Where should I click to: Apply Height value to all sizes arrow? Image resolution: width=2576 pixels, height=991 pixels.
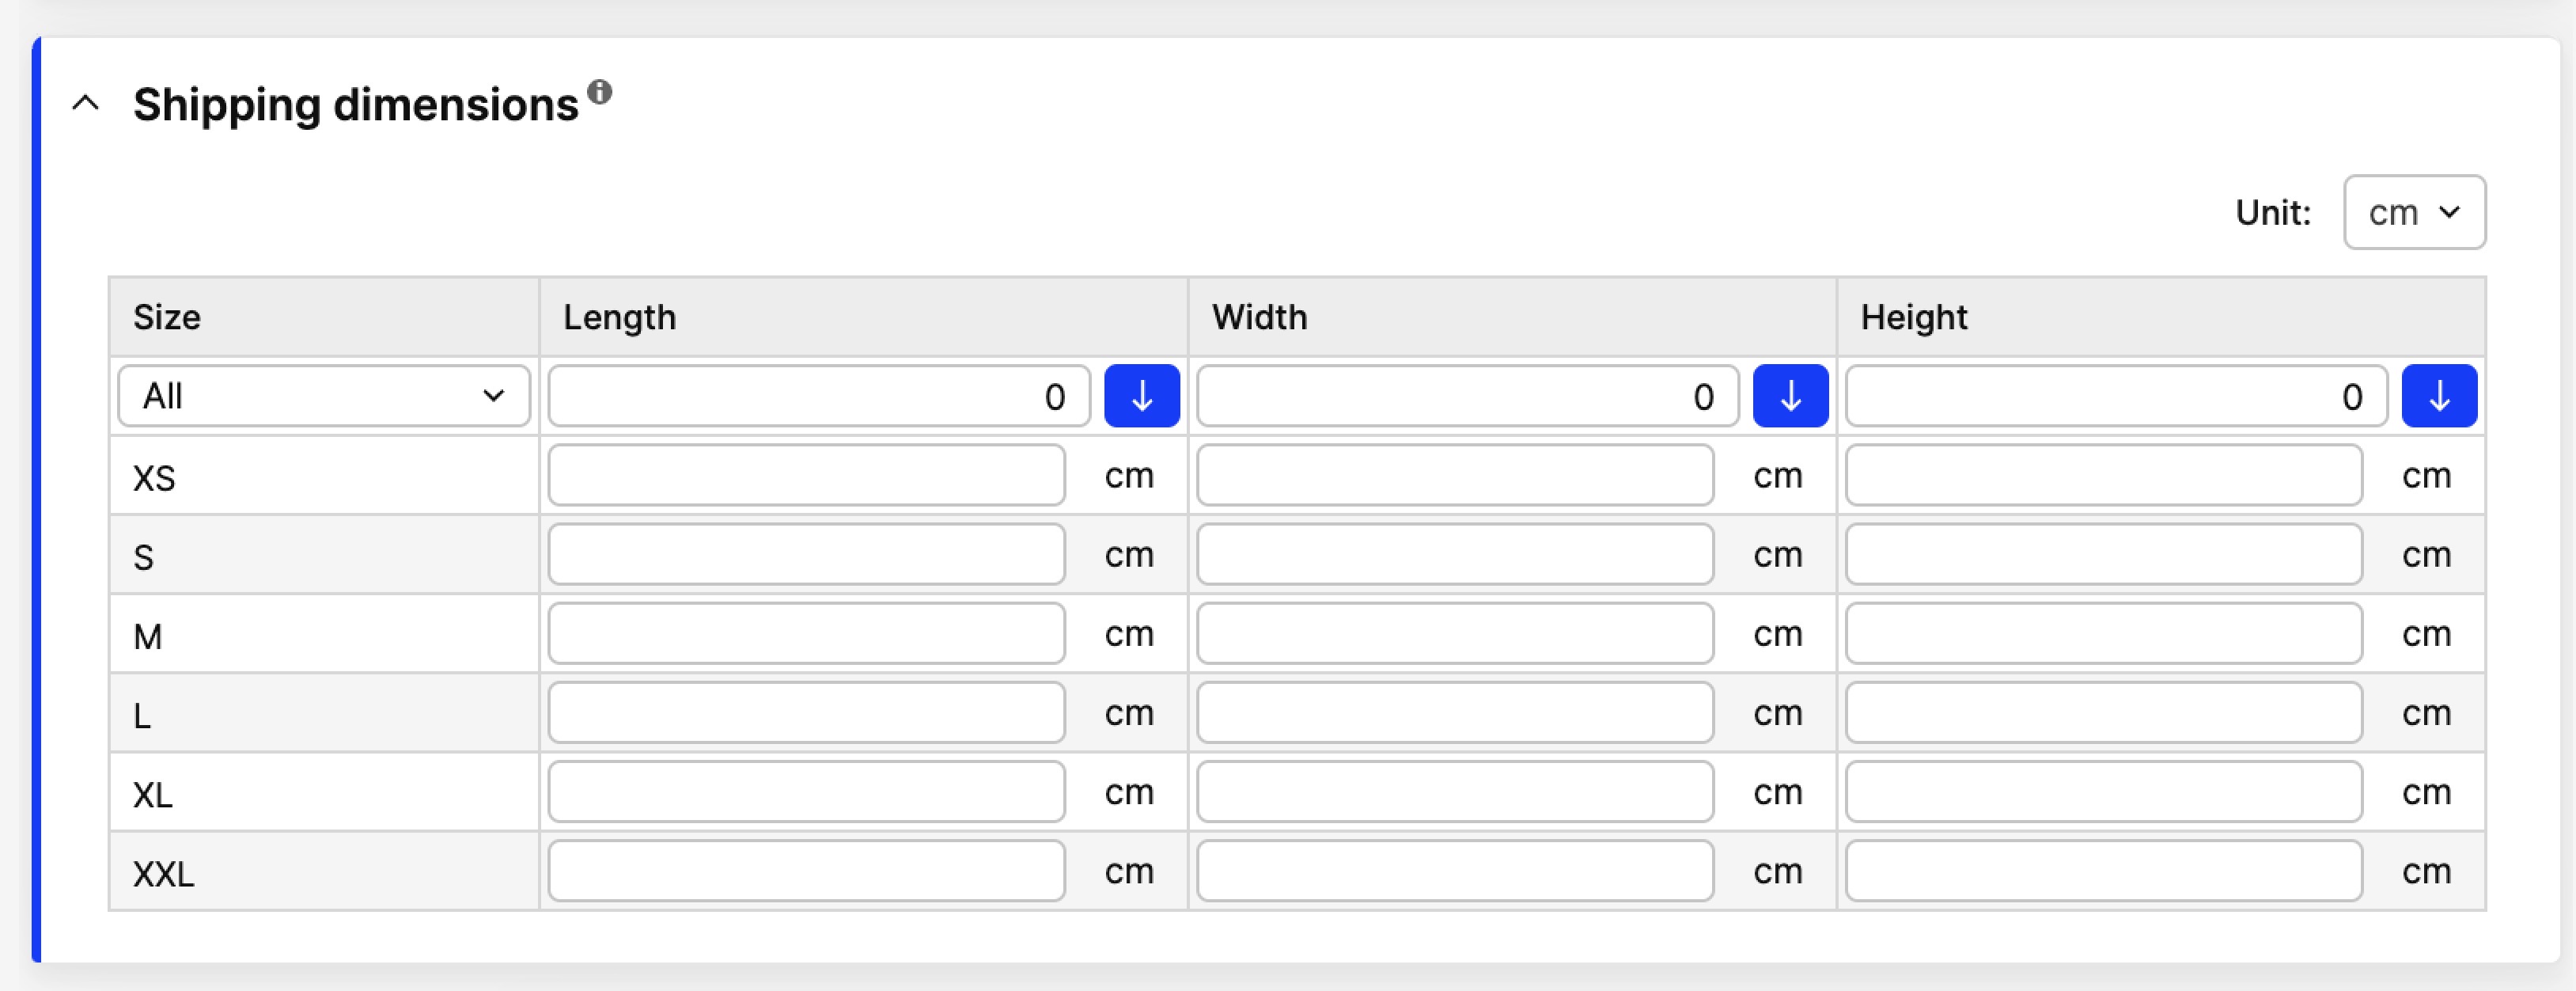[2439, 396]
